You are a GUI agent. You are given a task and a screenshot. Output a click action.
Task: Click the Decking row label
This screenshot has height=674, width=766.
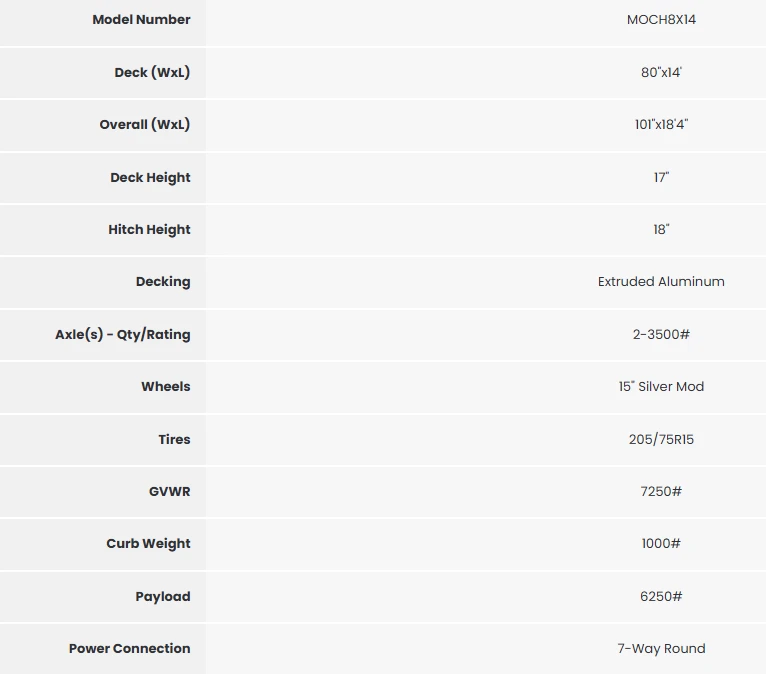[163, 282]
